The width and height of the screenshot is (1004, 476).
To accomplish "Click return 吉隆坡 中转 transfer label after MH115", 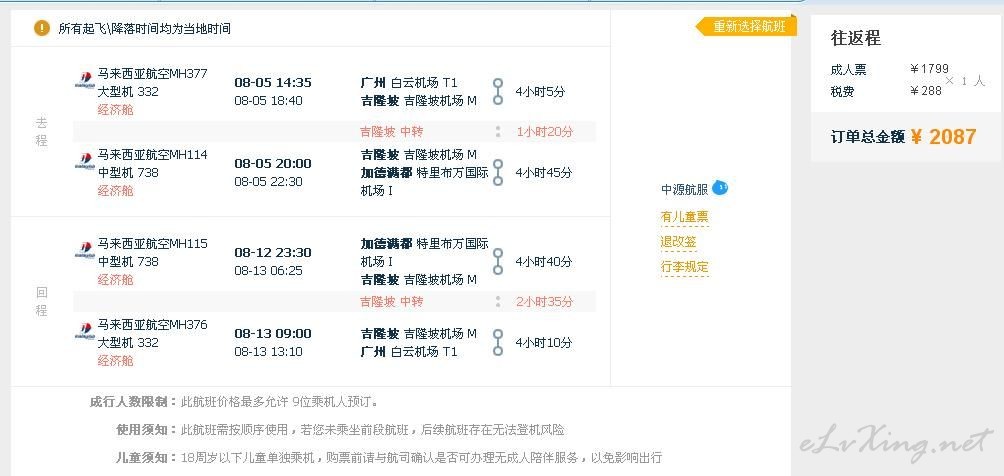I will click(x=391, y=302).
